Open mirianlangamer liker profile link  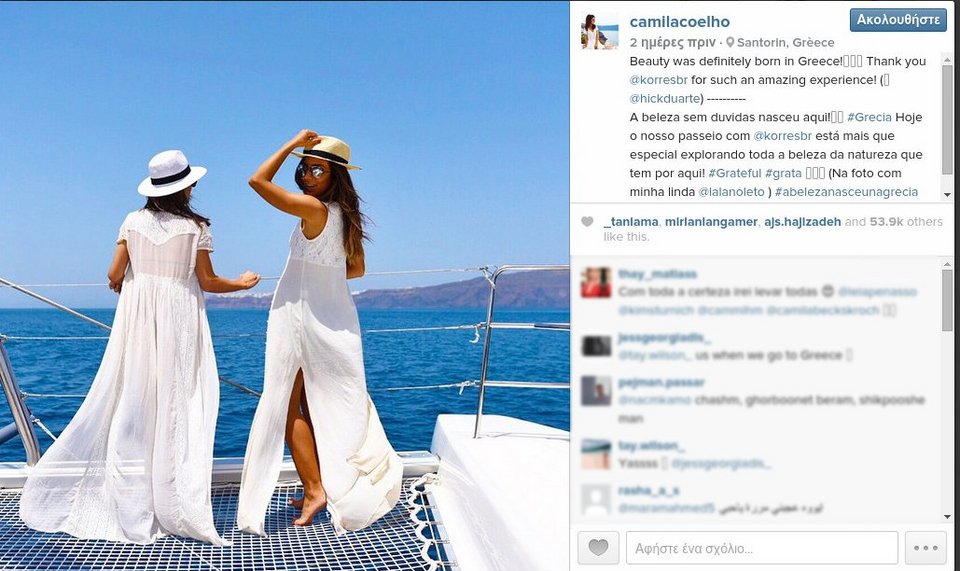coord(711,222)
